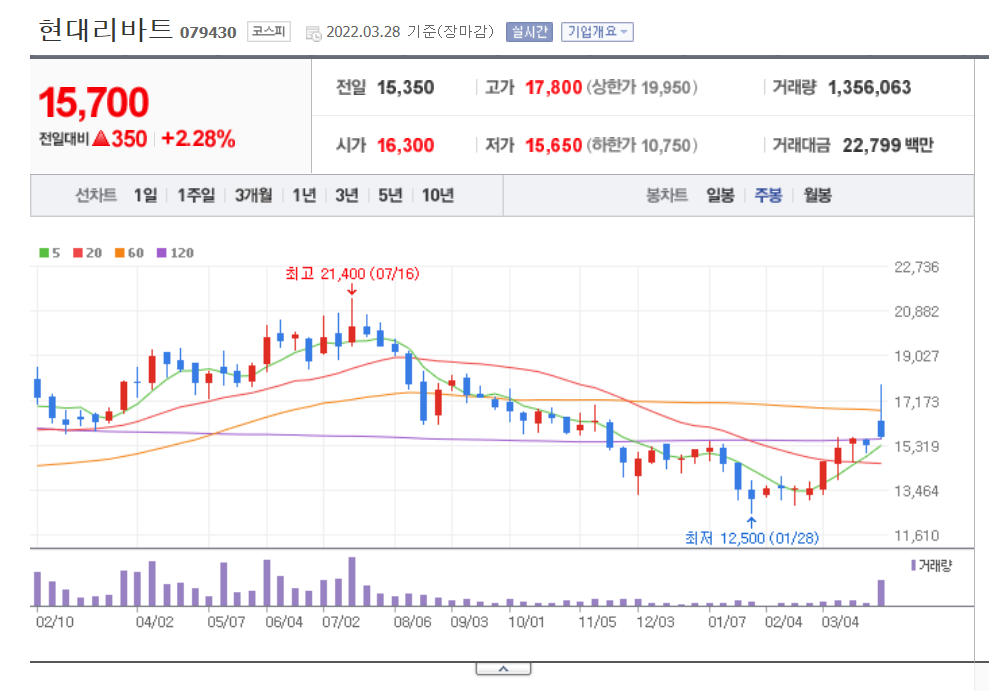
Task: Click the 상한가 19,950 upper limit text
Action: pos(642,87)
